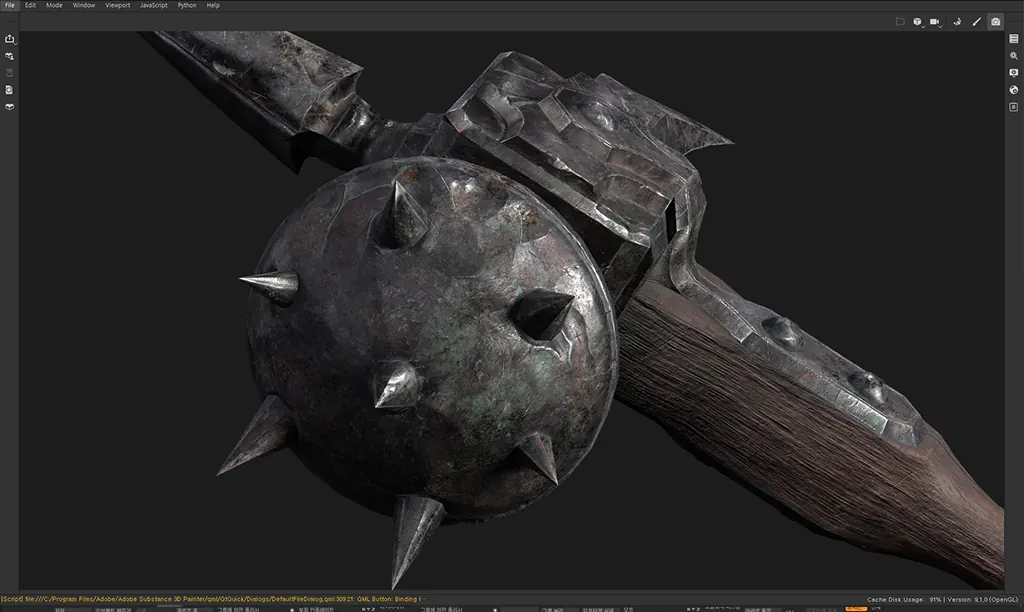
Task: Open the Help menu
Action: (x=213, y=5)
